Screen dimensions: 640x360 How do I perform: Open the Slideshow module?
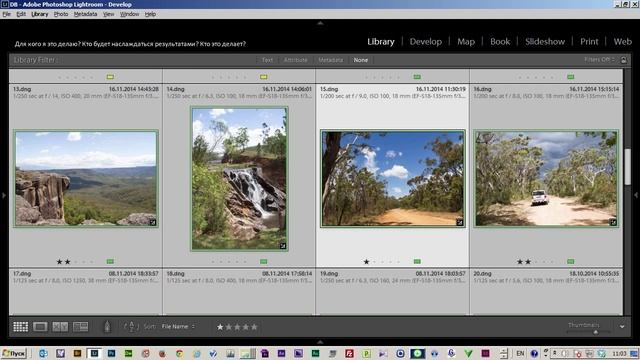[545, 42]
